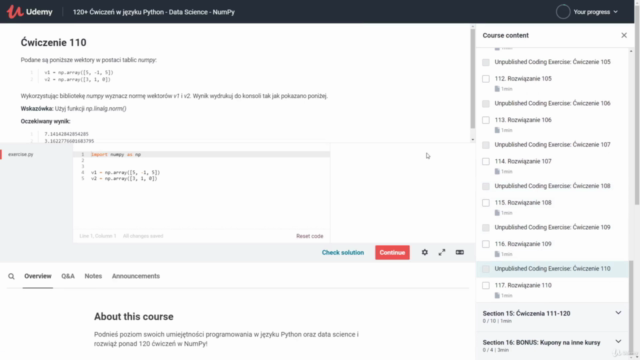Open the Your progress dropdown
Screen dimensions: 640x360
[595, 12]
